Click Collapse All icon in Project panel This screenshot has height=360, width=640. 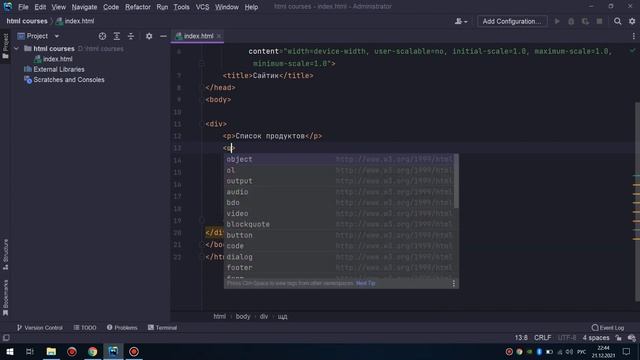click(131, 36)
